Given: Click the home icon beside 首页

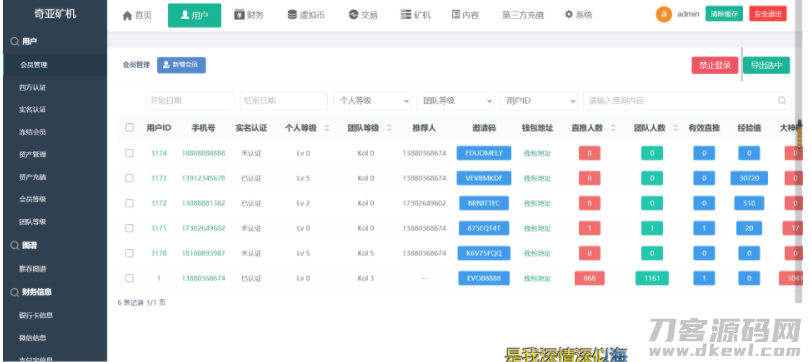Looking at the screenshot, I should [x=127, y=16].
